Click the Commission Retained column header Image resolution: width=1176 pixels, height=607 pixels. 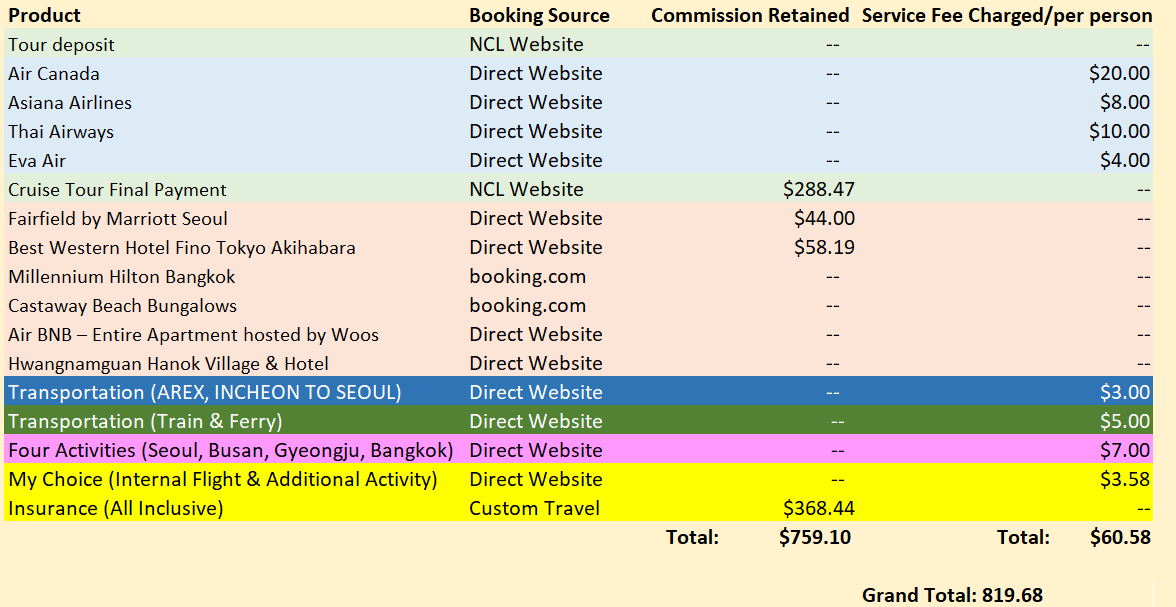pyautogui.click(x=750, y=15)
